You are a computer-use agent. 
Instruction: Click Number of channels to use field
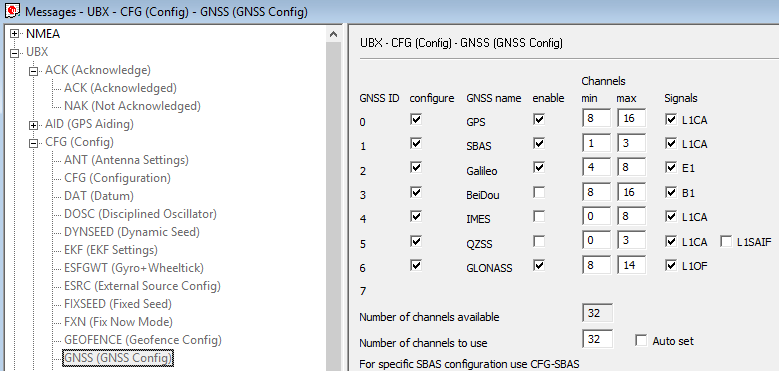coord(597,339)
